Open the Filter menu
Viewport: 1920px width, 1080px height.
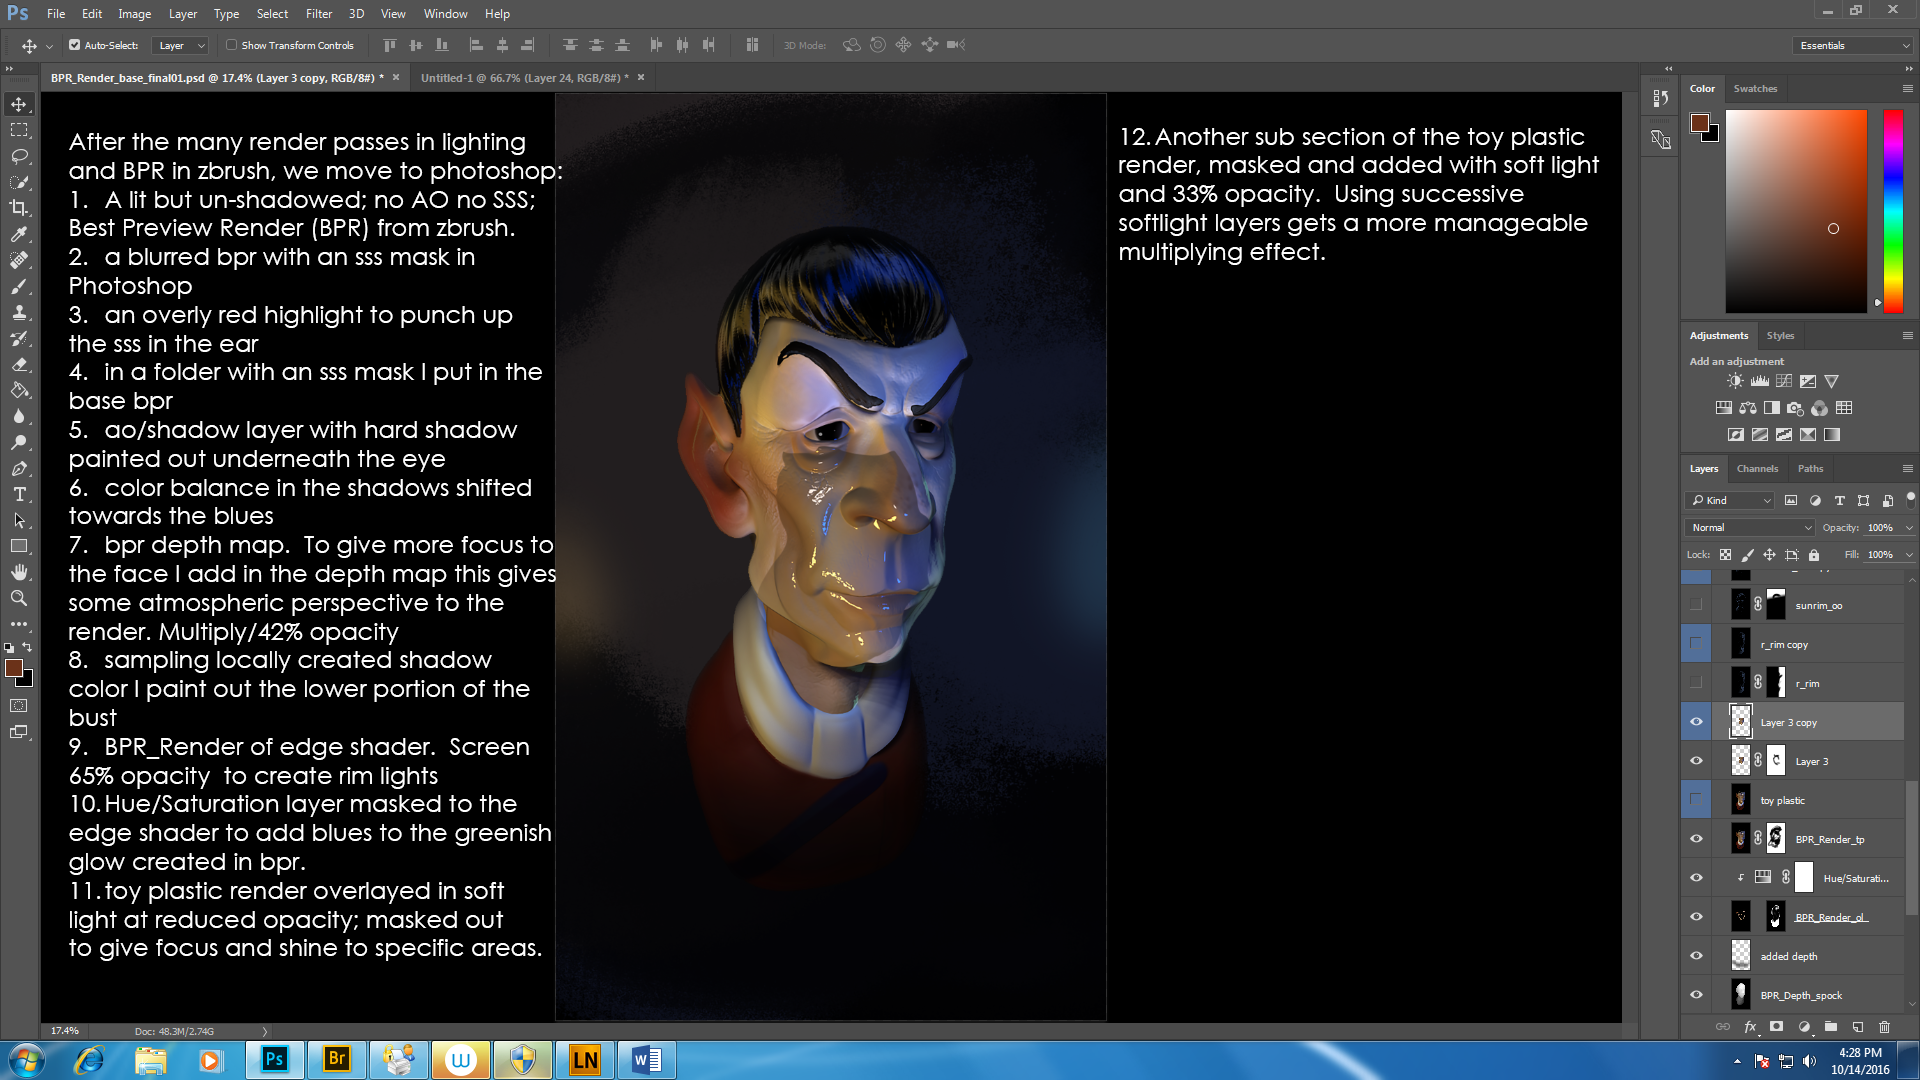pos(318,14)
